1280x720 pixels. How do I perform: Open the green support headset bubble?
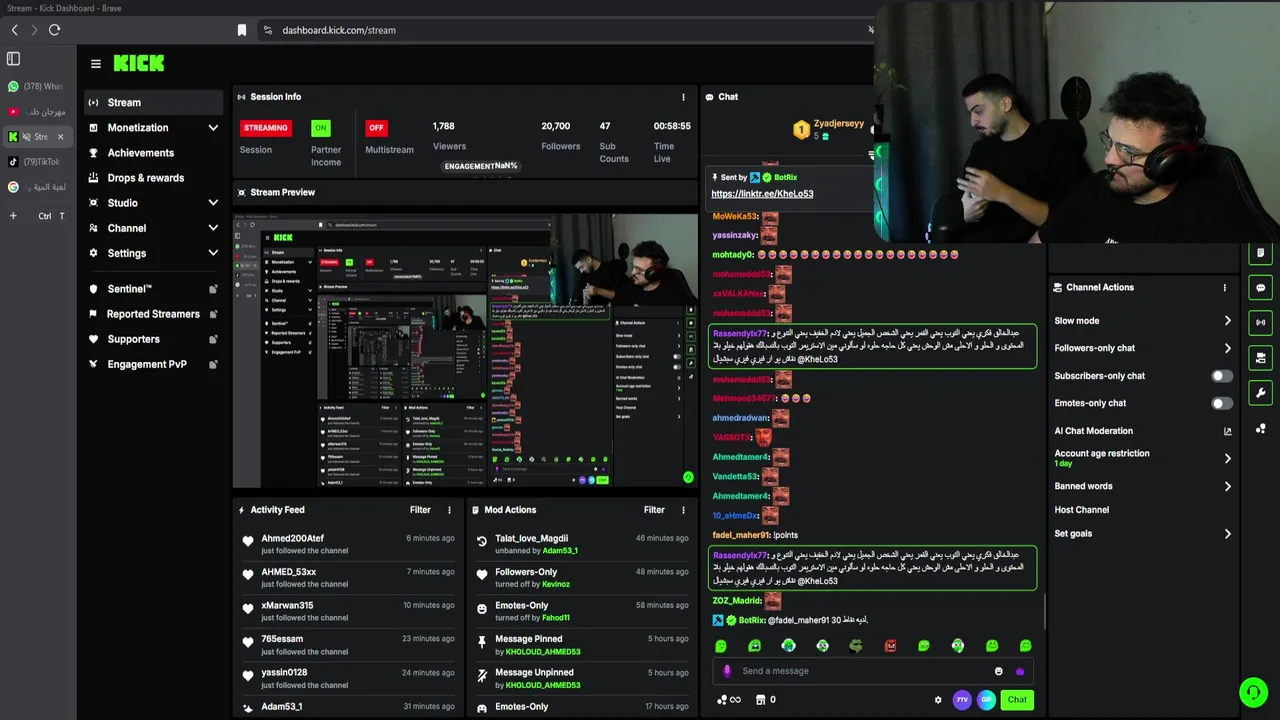click(x=1253, y=692)
